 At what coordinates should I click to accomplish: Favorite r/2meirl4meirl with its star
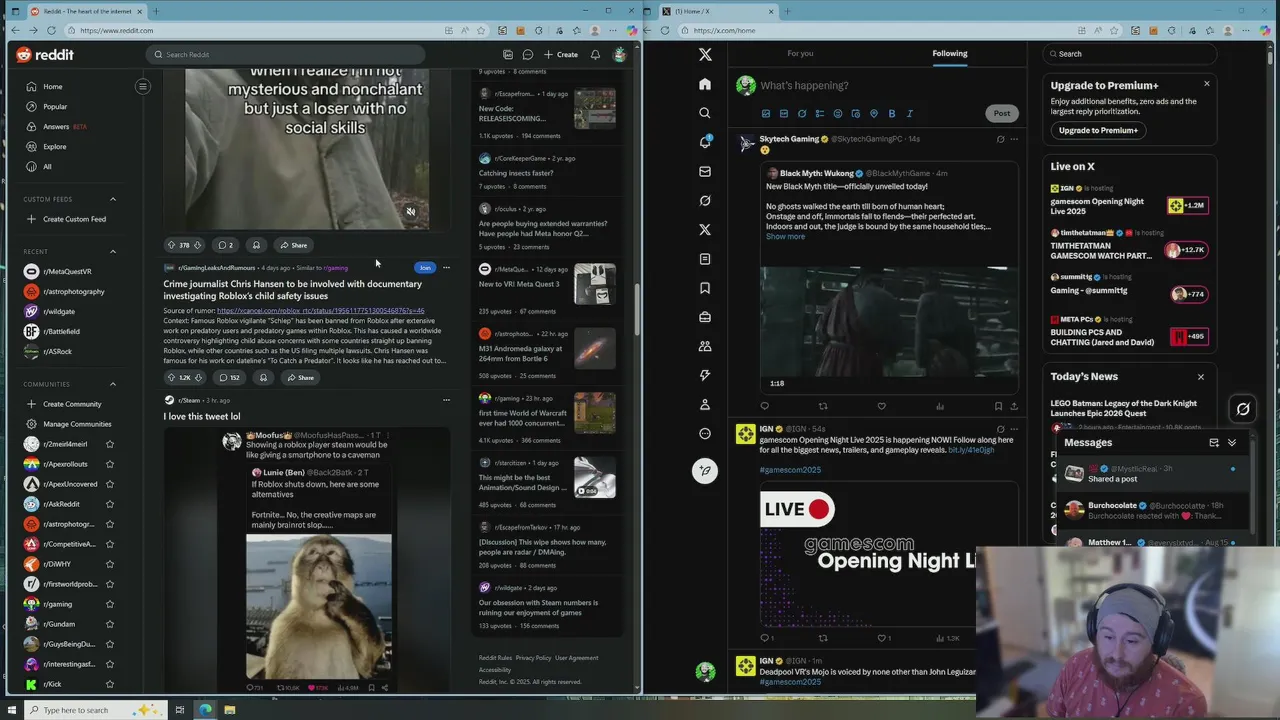click(x=110, y=444)
